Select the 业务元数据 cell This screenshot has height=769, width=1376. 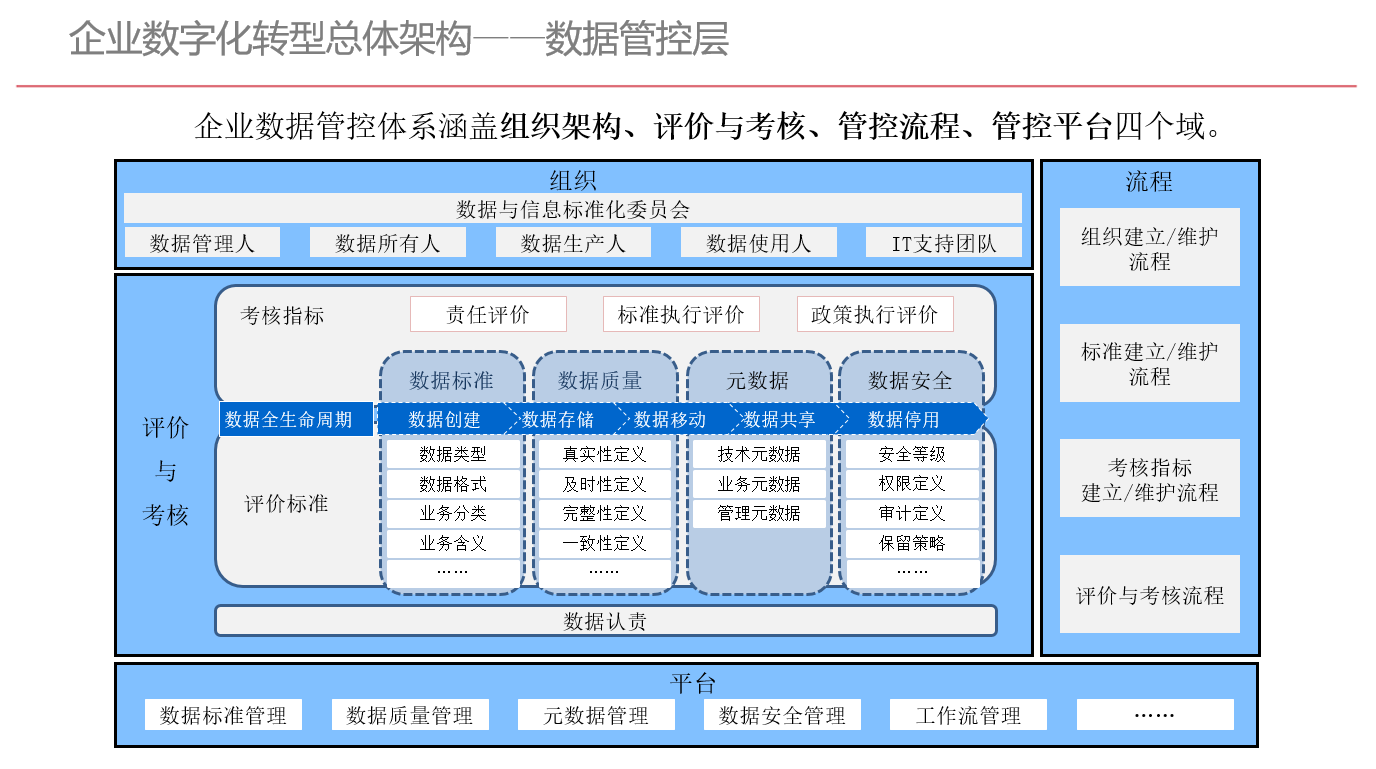click(759, 484)
